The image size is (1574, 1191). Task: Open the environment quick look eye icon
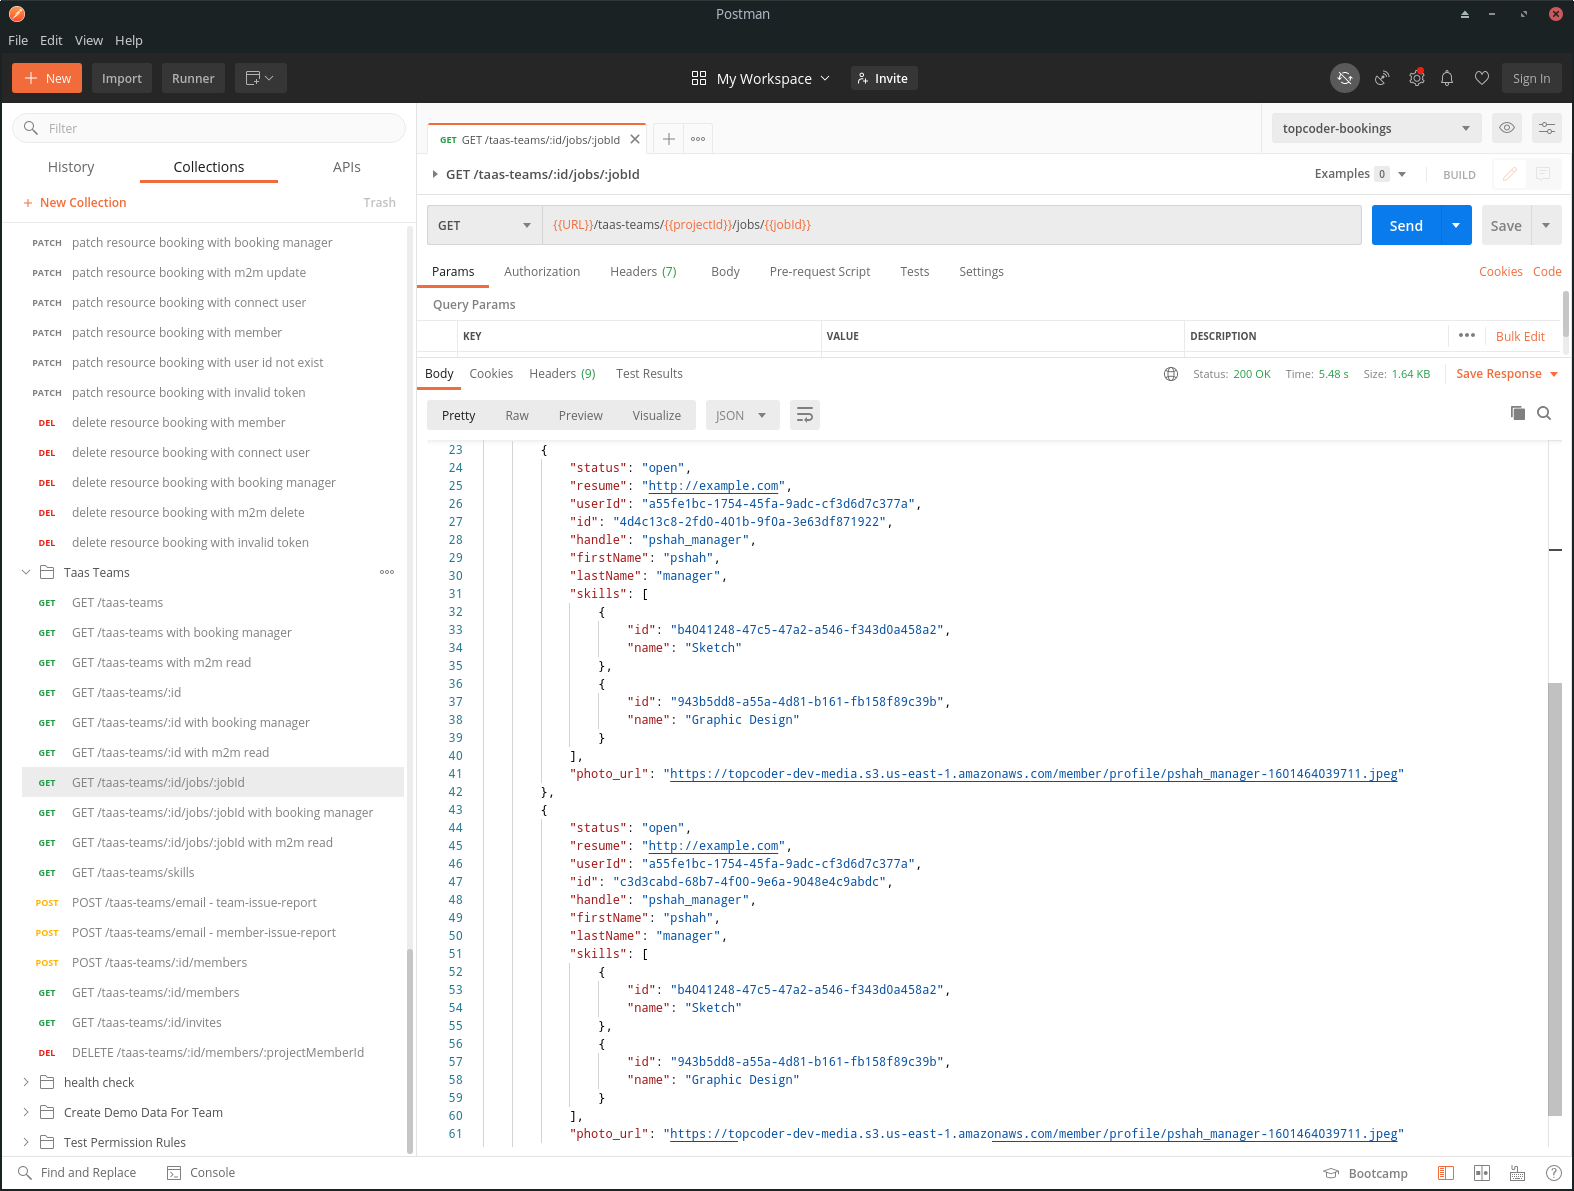point(1507,128)
